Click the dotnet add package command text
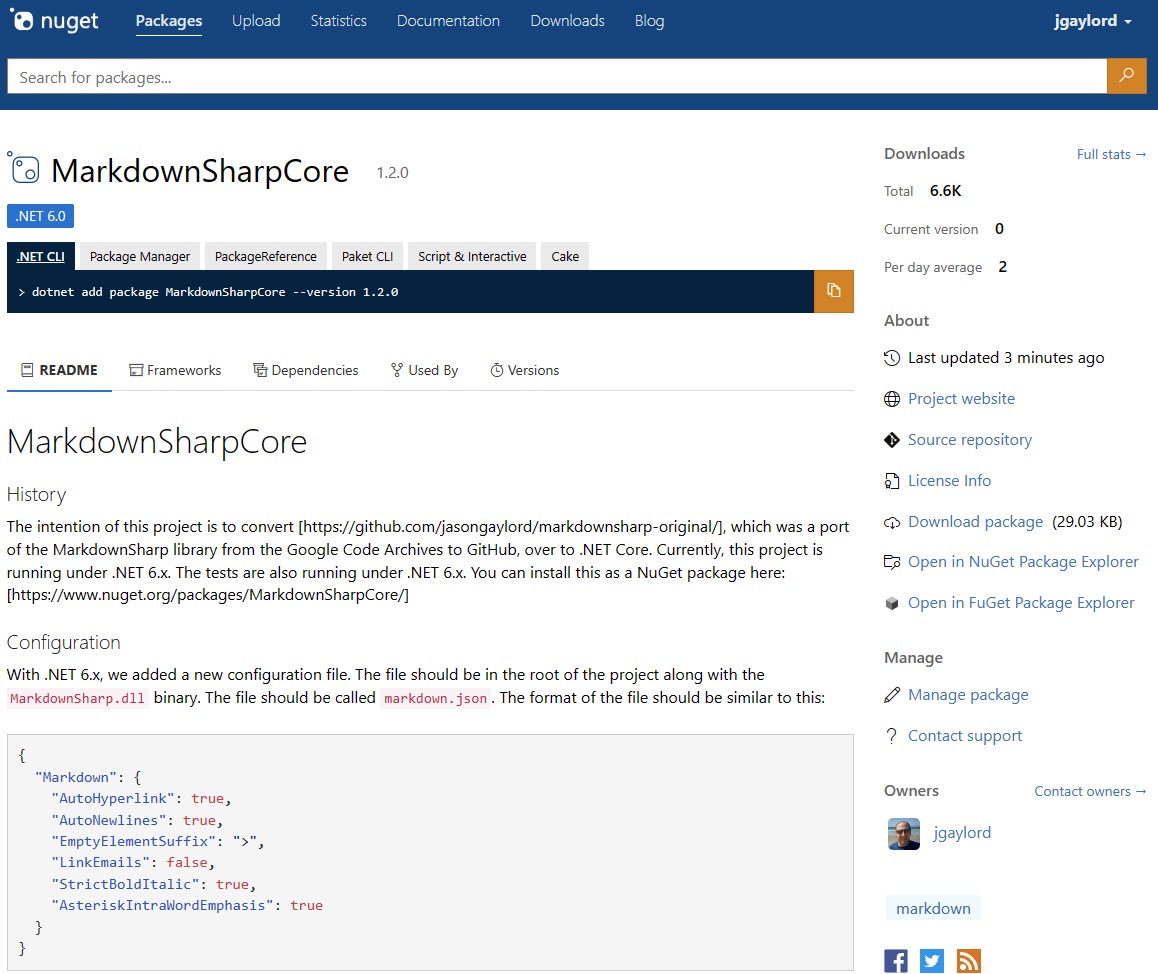Image resolution: width=1158 pixels, height=974 pixels. [214, 292]
